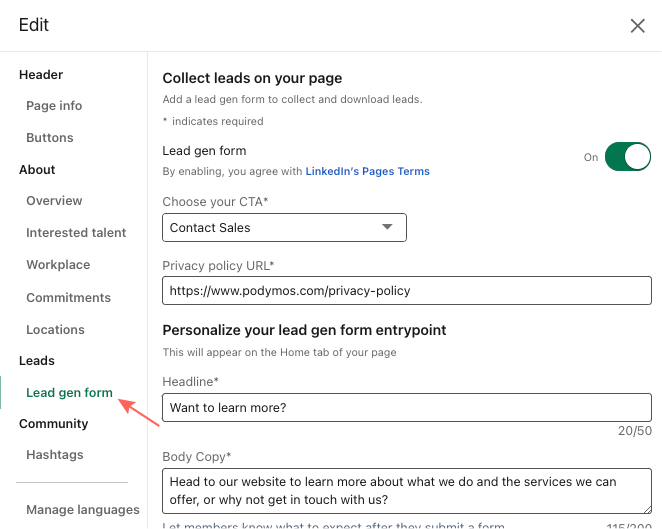
Task: Click the Contact Sales dropdown arrow
Action: click(x=388, y=228)
